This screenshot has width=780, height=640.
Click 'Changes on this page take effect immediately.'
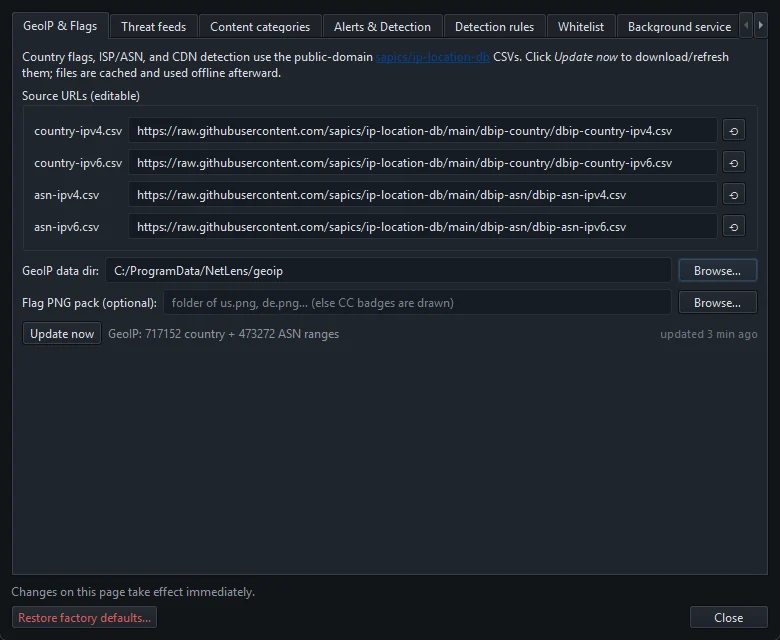click(x=133, y=592)
